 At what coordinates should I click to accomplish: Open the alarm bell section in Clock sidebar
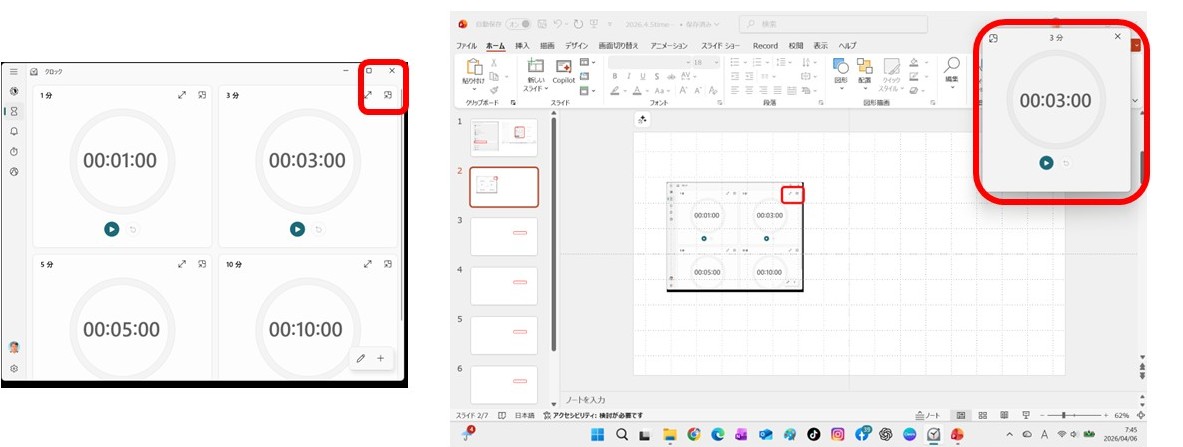[14, 131]
